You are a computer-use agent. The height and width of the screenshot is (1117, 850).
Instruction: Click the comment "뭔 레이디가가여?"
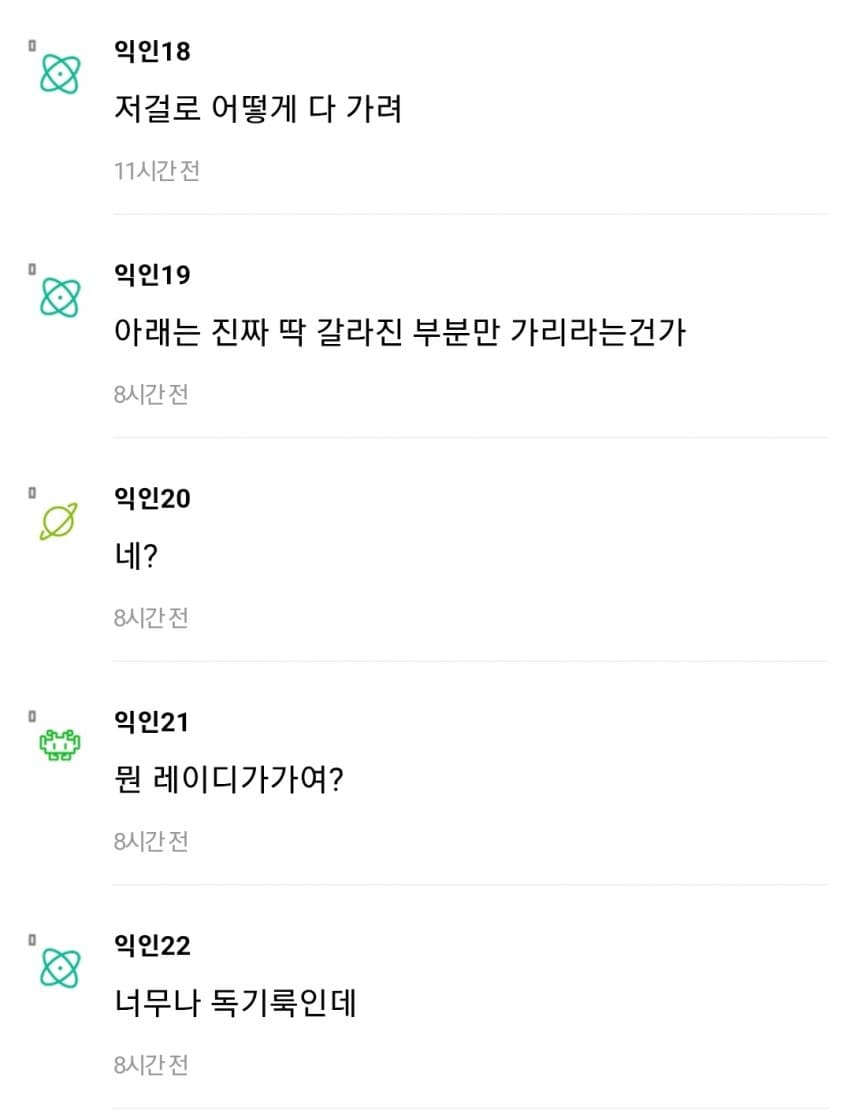(230, 779)
